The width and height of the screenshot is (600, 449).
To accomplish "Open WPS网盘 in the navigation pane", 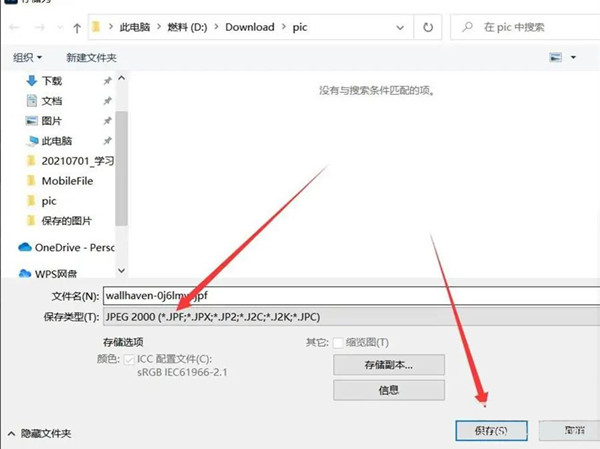I will click(x=58, y=273).
